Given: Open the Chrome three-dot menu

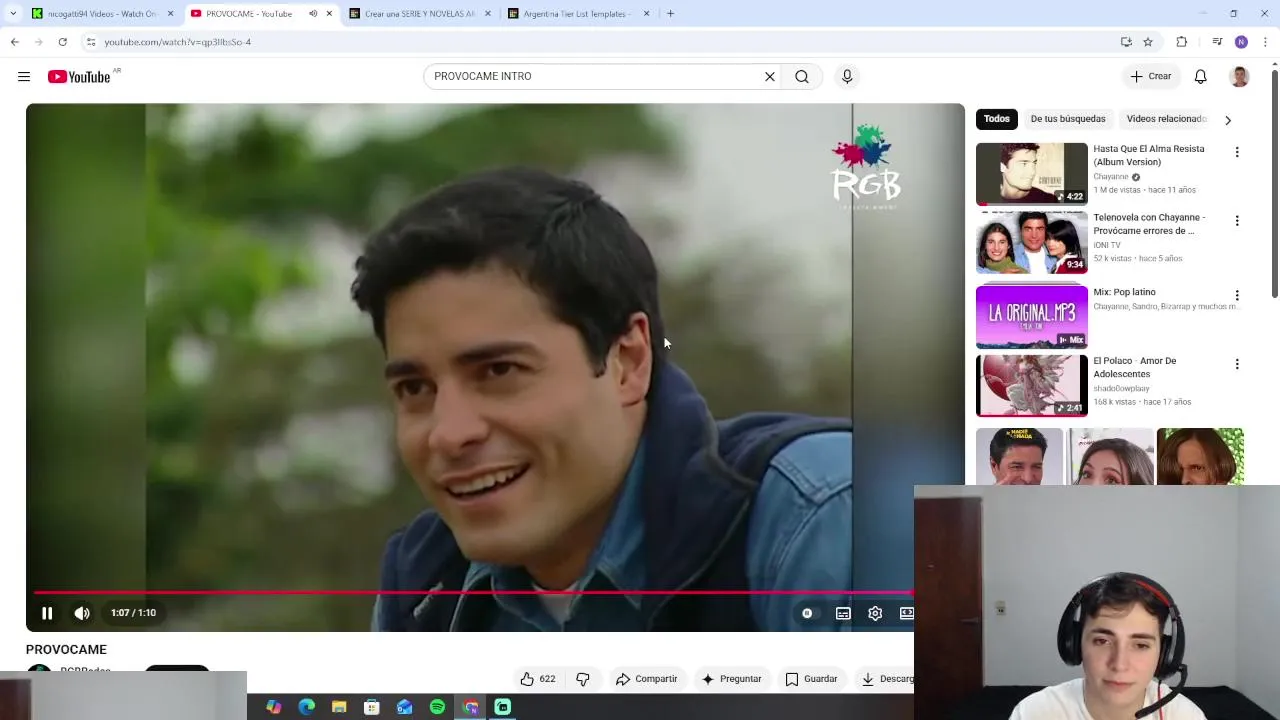Looking at the screenshot, I should (x=1266, y=42).
